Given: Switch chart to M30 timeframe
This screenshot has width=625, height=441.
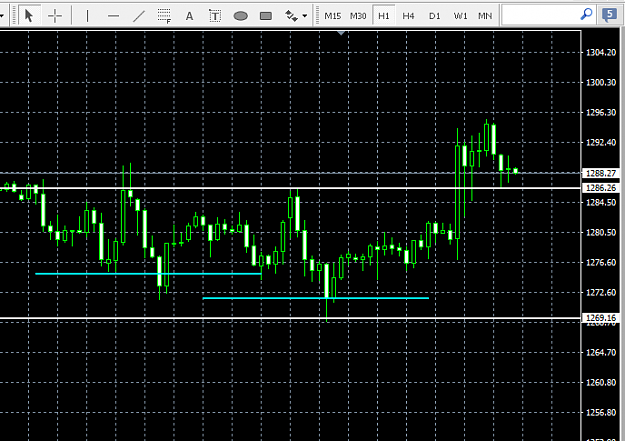Looking at the screenshot, I should [358, 16].
